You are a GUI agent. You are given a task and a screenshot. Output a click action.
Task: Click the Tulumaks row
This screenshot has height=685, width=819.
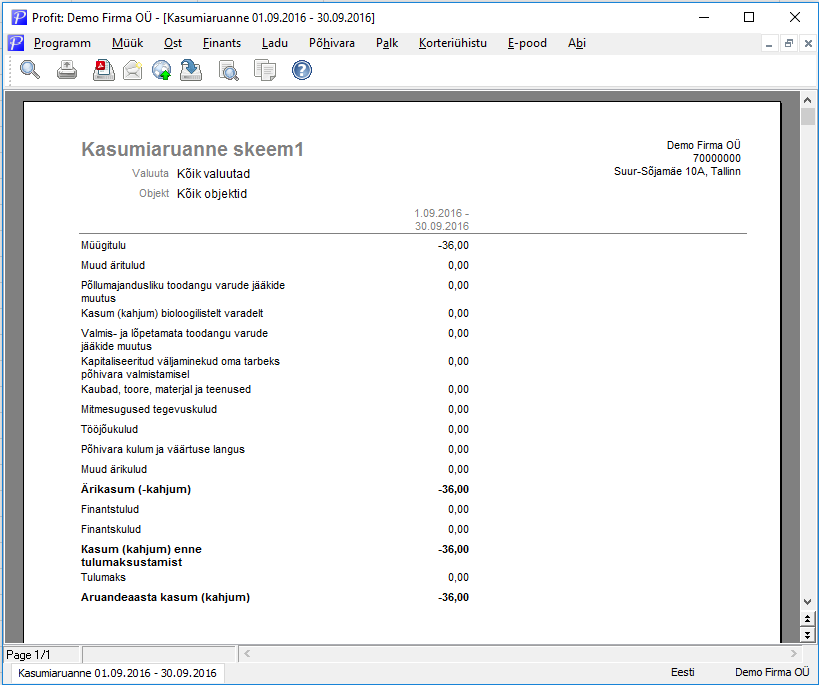(x=275, y=577)
